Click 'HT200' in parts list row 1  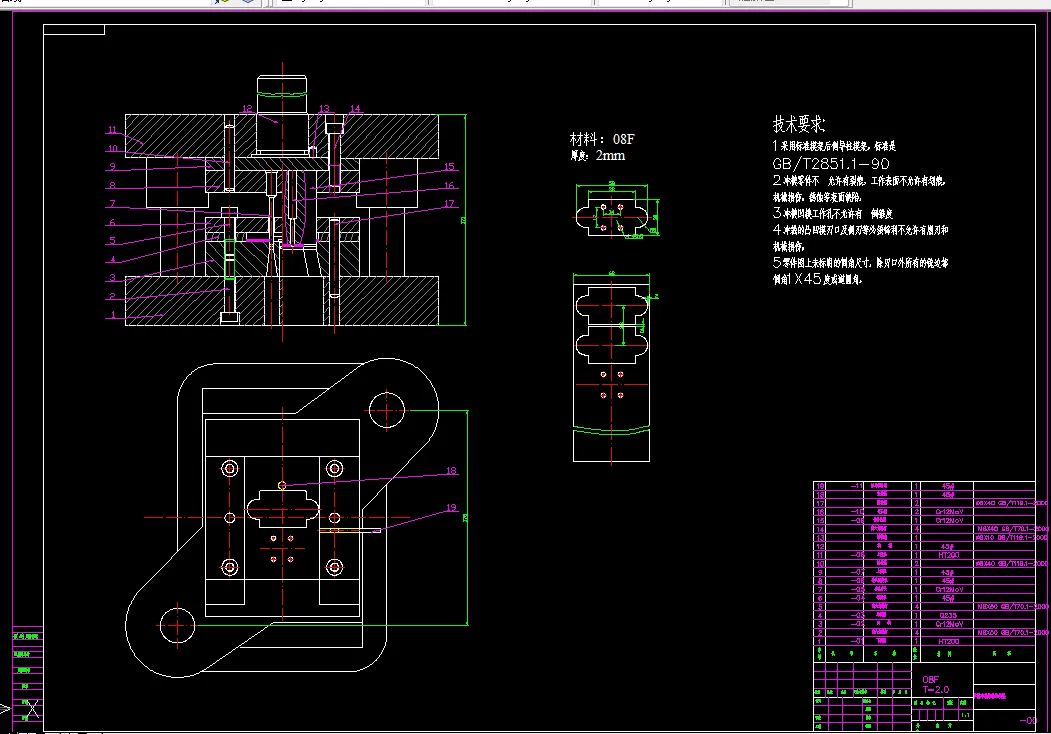[948, 641]
